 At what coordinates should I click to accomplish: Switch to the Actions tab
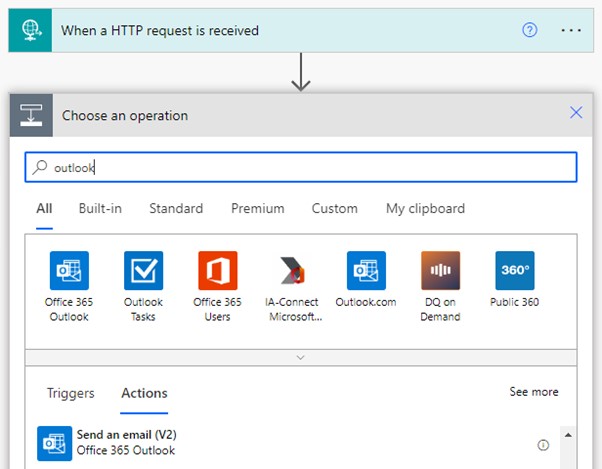[x=144, y=393]
